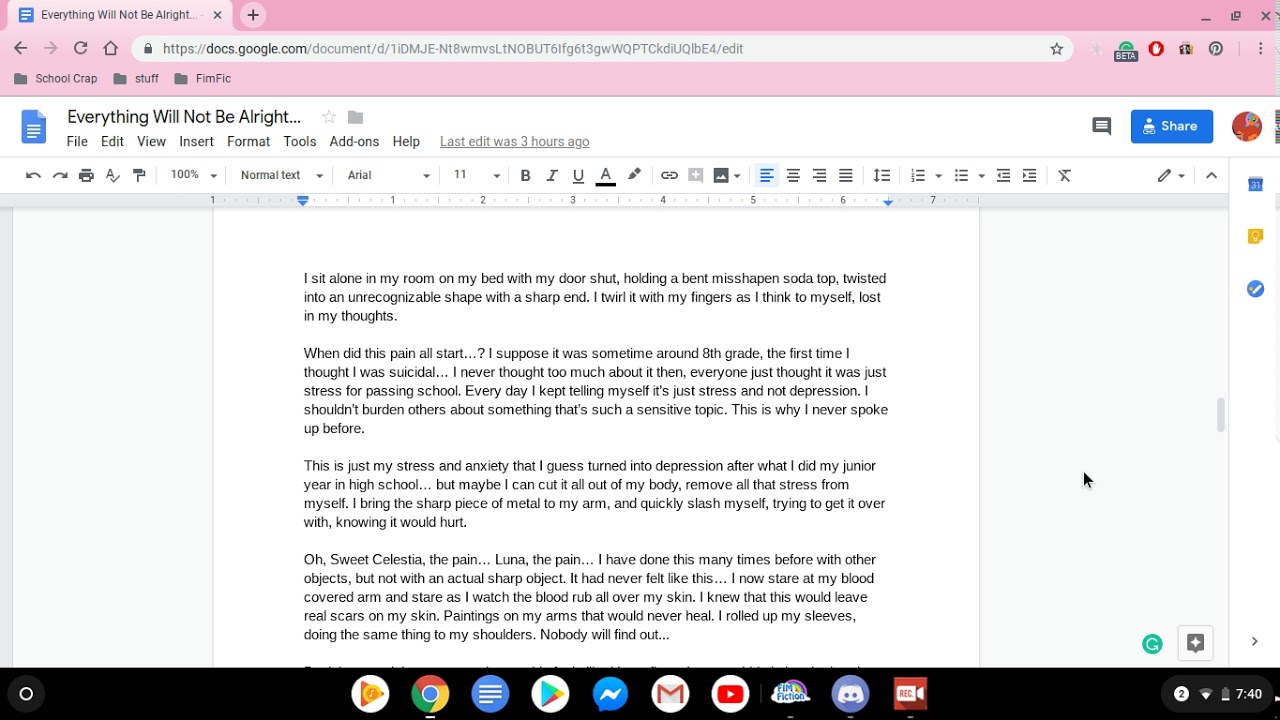The image size is (1280, 720).
Task: Set center alignment
Action: (x=793, y=175)
